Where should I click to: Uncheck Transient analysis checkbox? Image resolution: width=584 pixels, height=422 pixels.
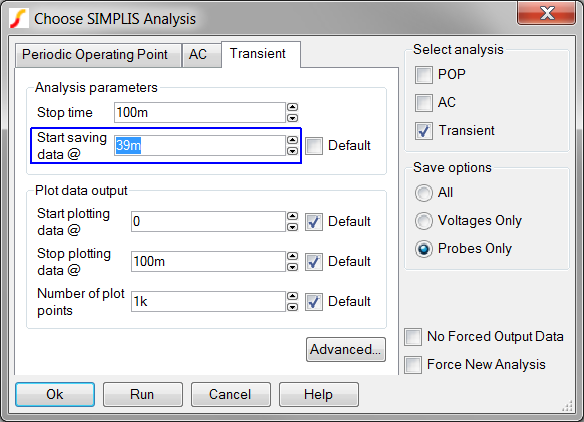click(424, 131)
